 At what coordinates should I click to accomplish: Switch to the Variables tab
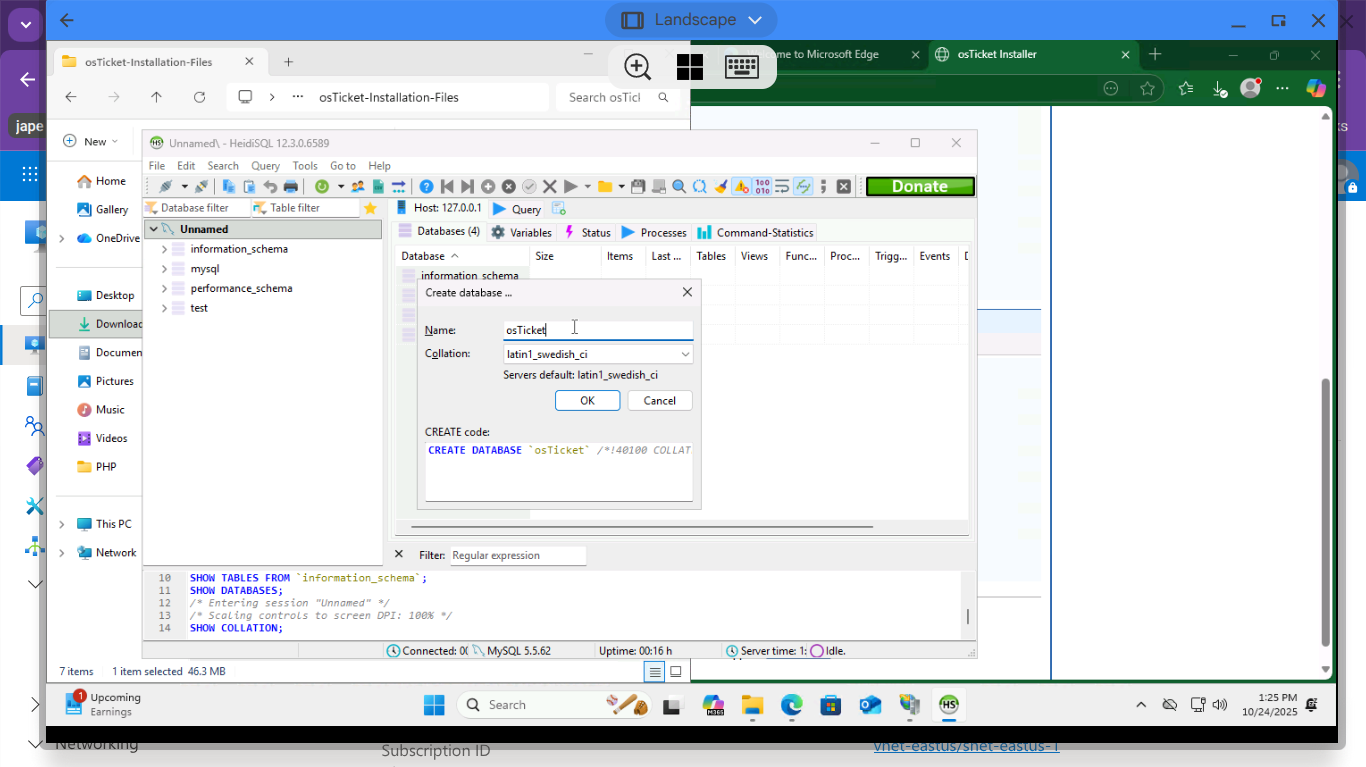coord(521,232)
